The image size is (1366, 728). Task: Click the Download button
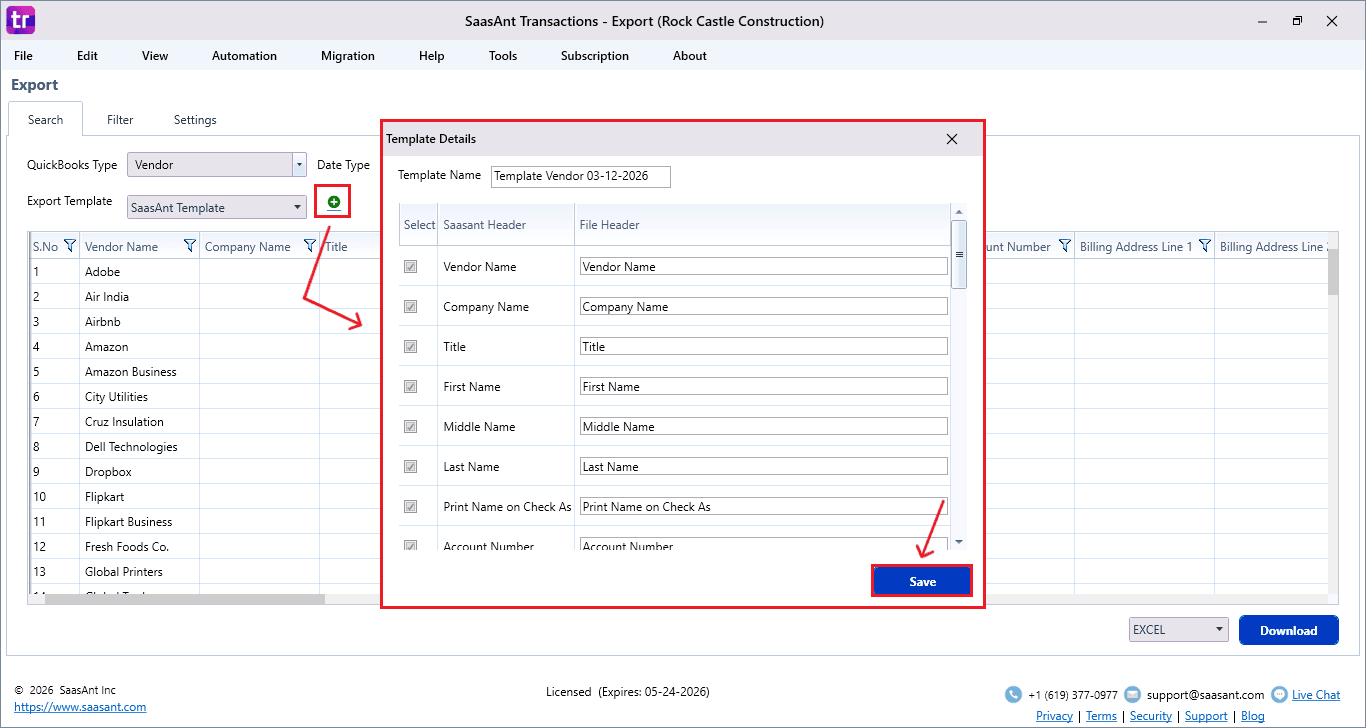(x=1288, y=630)
